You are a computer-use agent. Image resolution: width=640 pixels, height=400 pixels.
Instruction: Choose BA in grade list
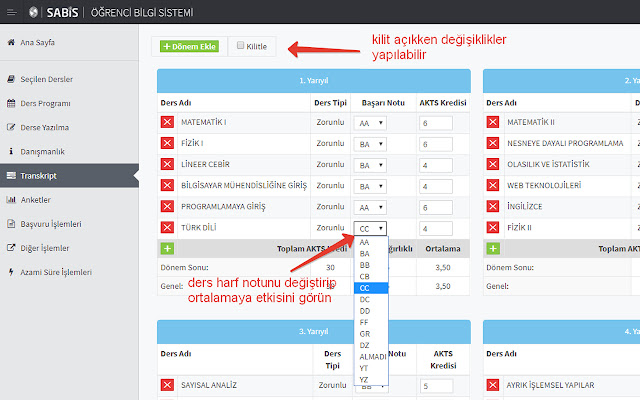tap(371, 253)
